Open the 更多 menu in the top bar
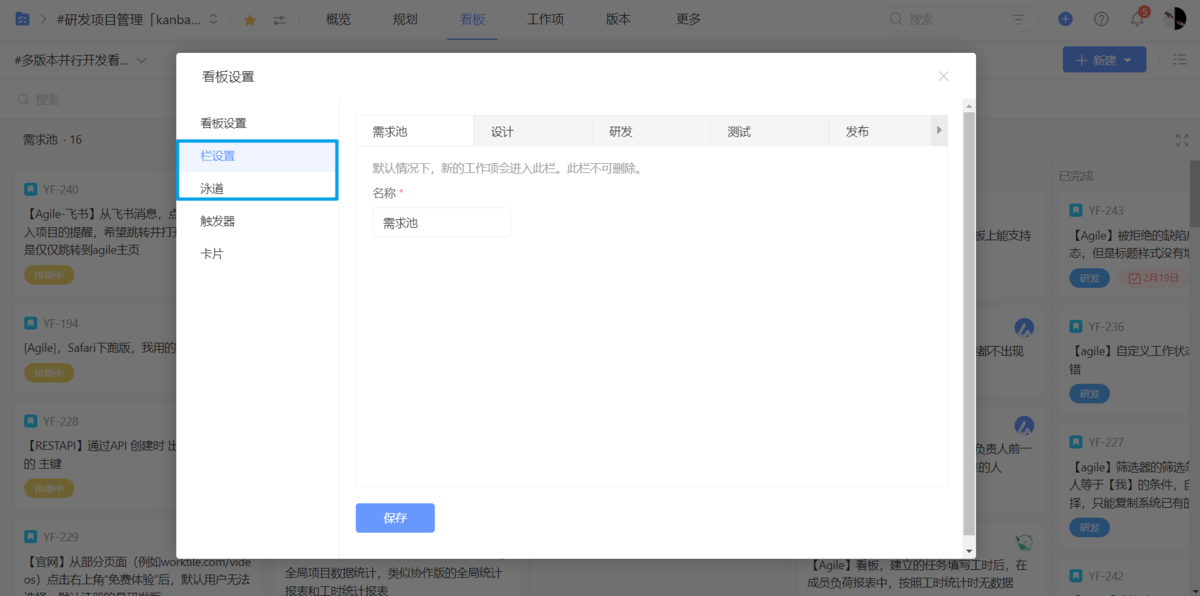1200x596 pixels. point(687,18)
